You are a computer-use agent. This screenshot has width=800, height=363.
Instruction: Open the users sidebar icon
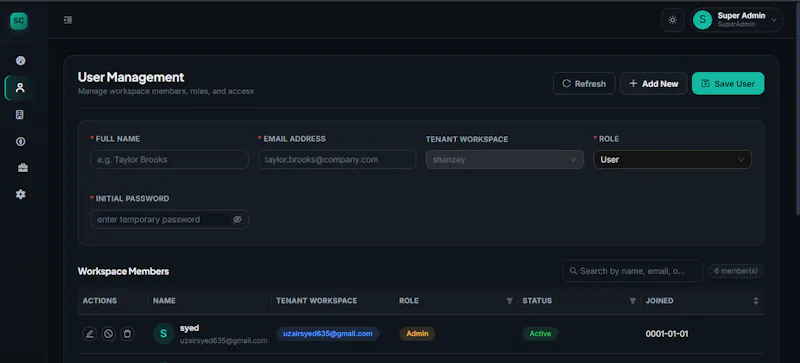[x=20, y=88]
